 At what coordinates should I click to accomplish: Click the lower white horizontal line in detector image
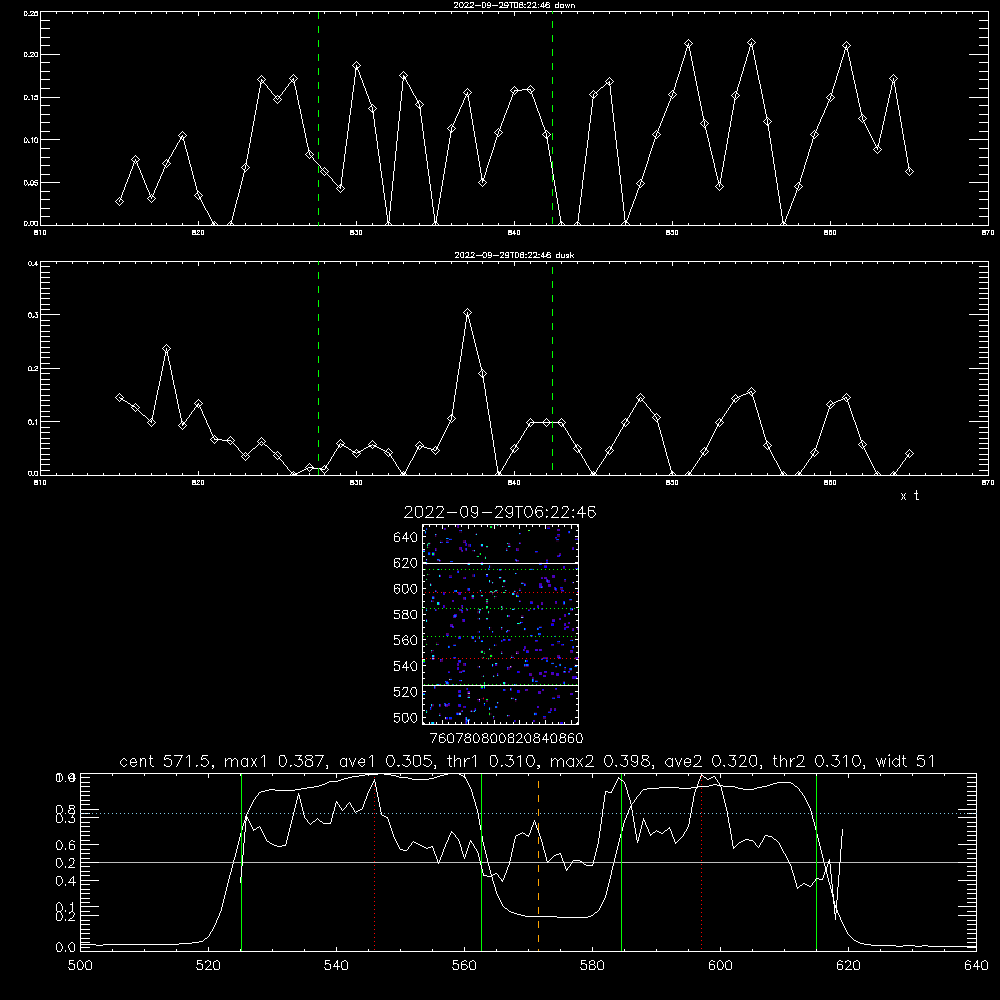tap(501, 685)
